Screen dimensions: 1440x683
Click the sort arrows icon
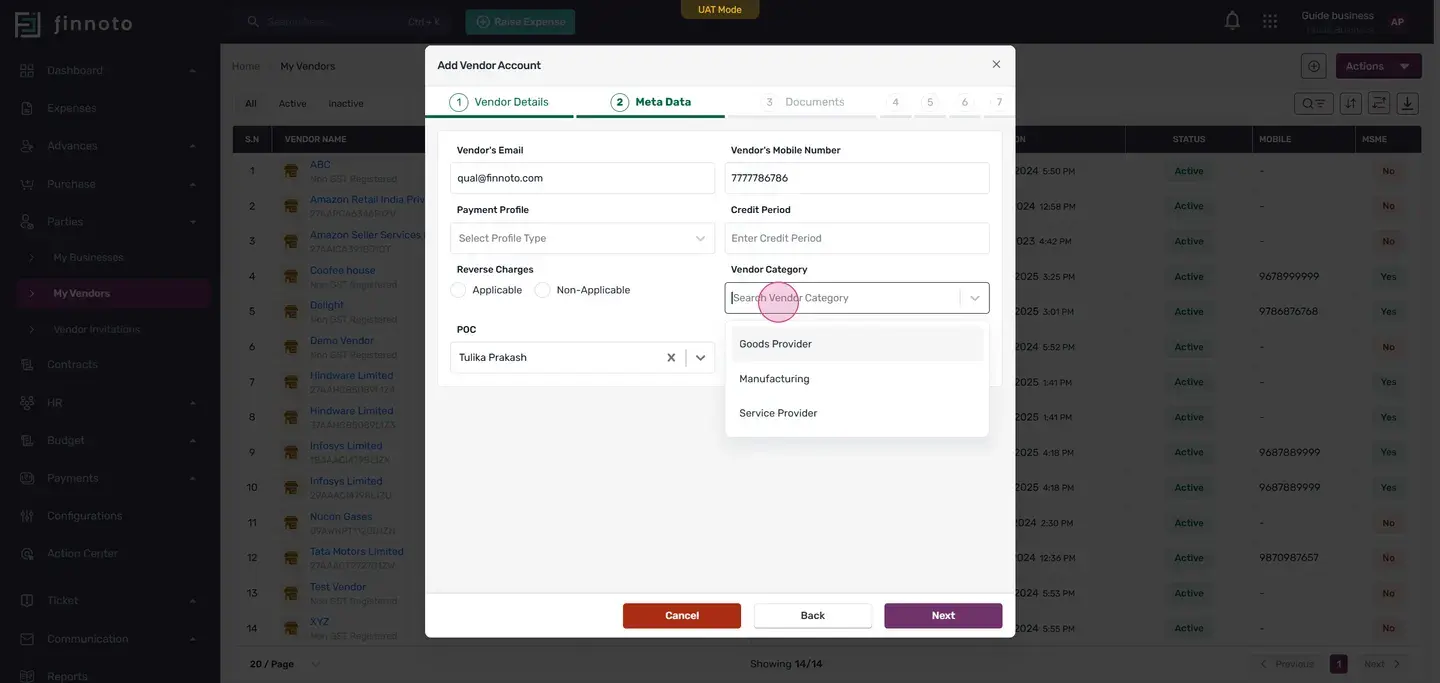1350,103
